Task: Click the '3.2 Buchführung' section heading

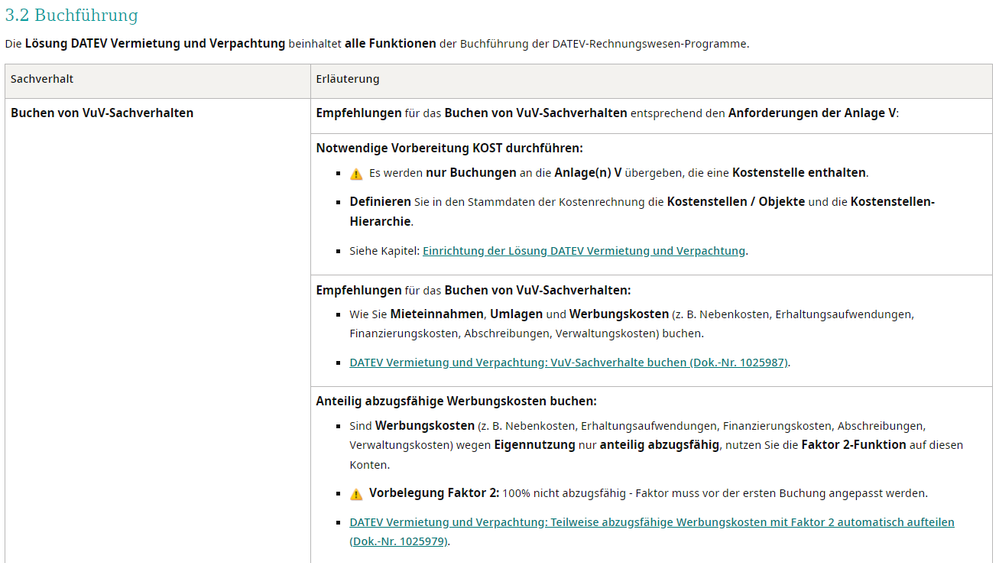Action: (71, 16)
